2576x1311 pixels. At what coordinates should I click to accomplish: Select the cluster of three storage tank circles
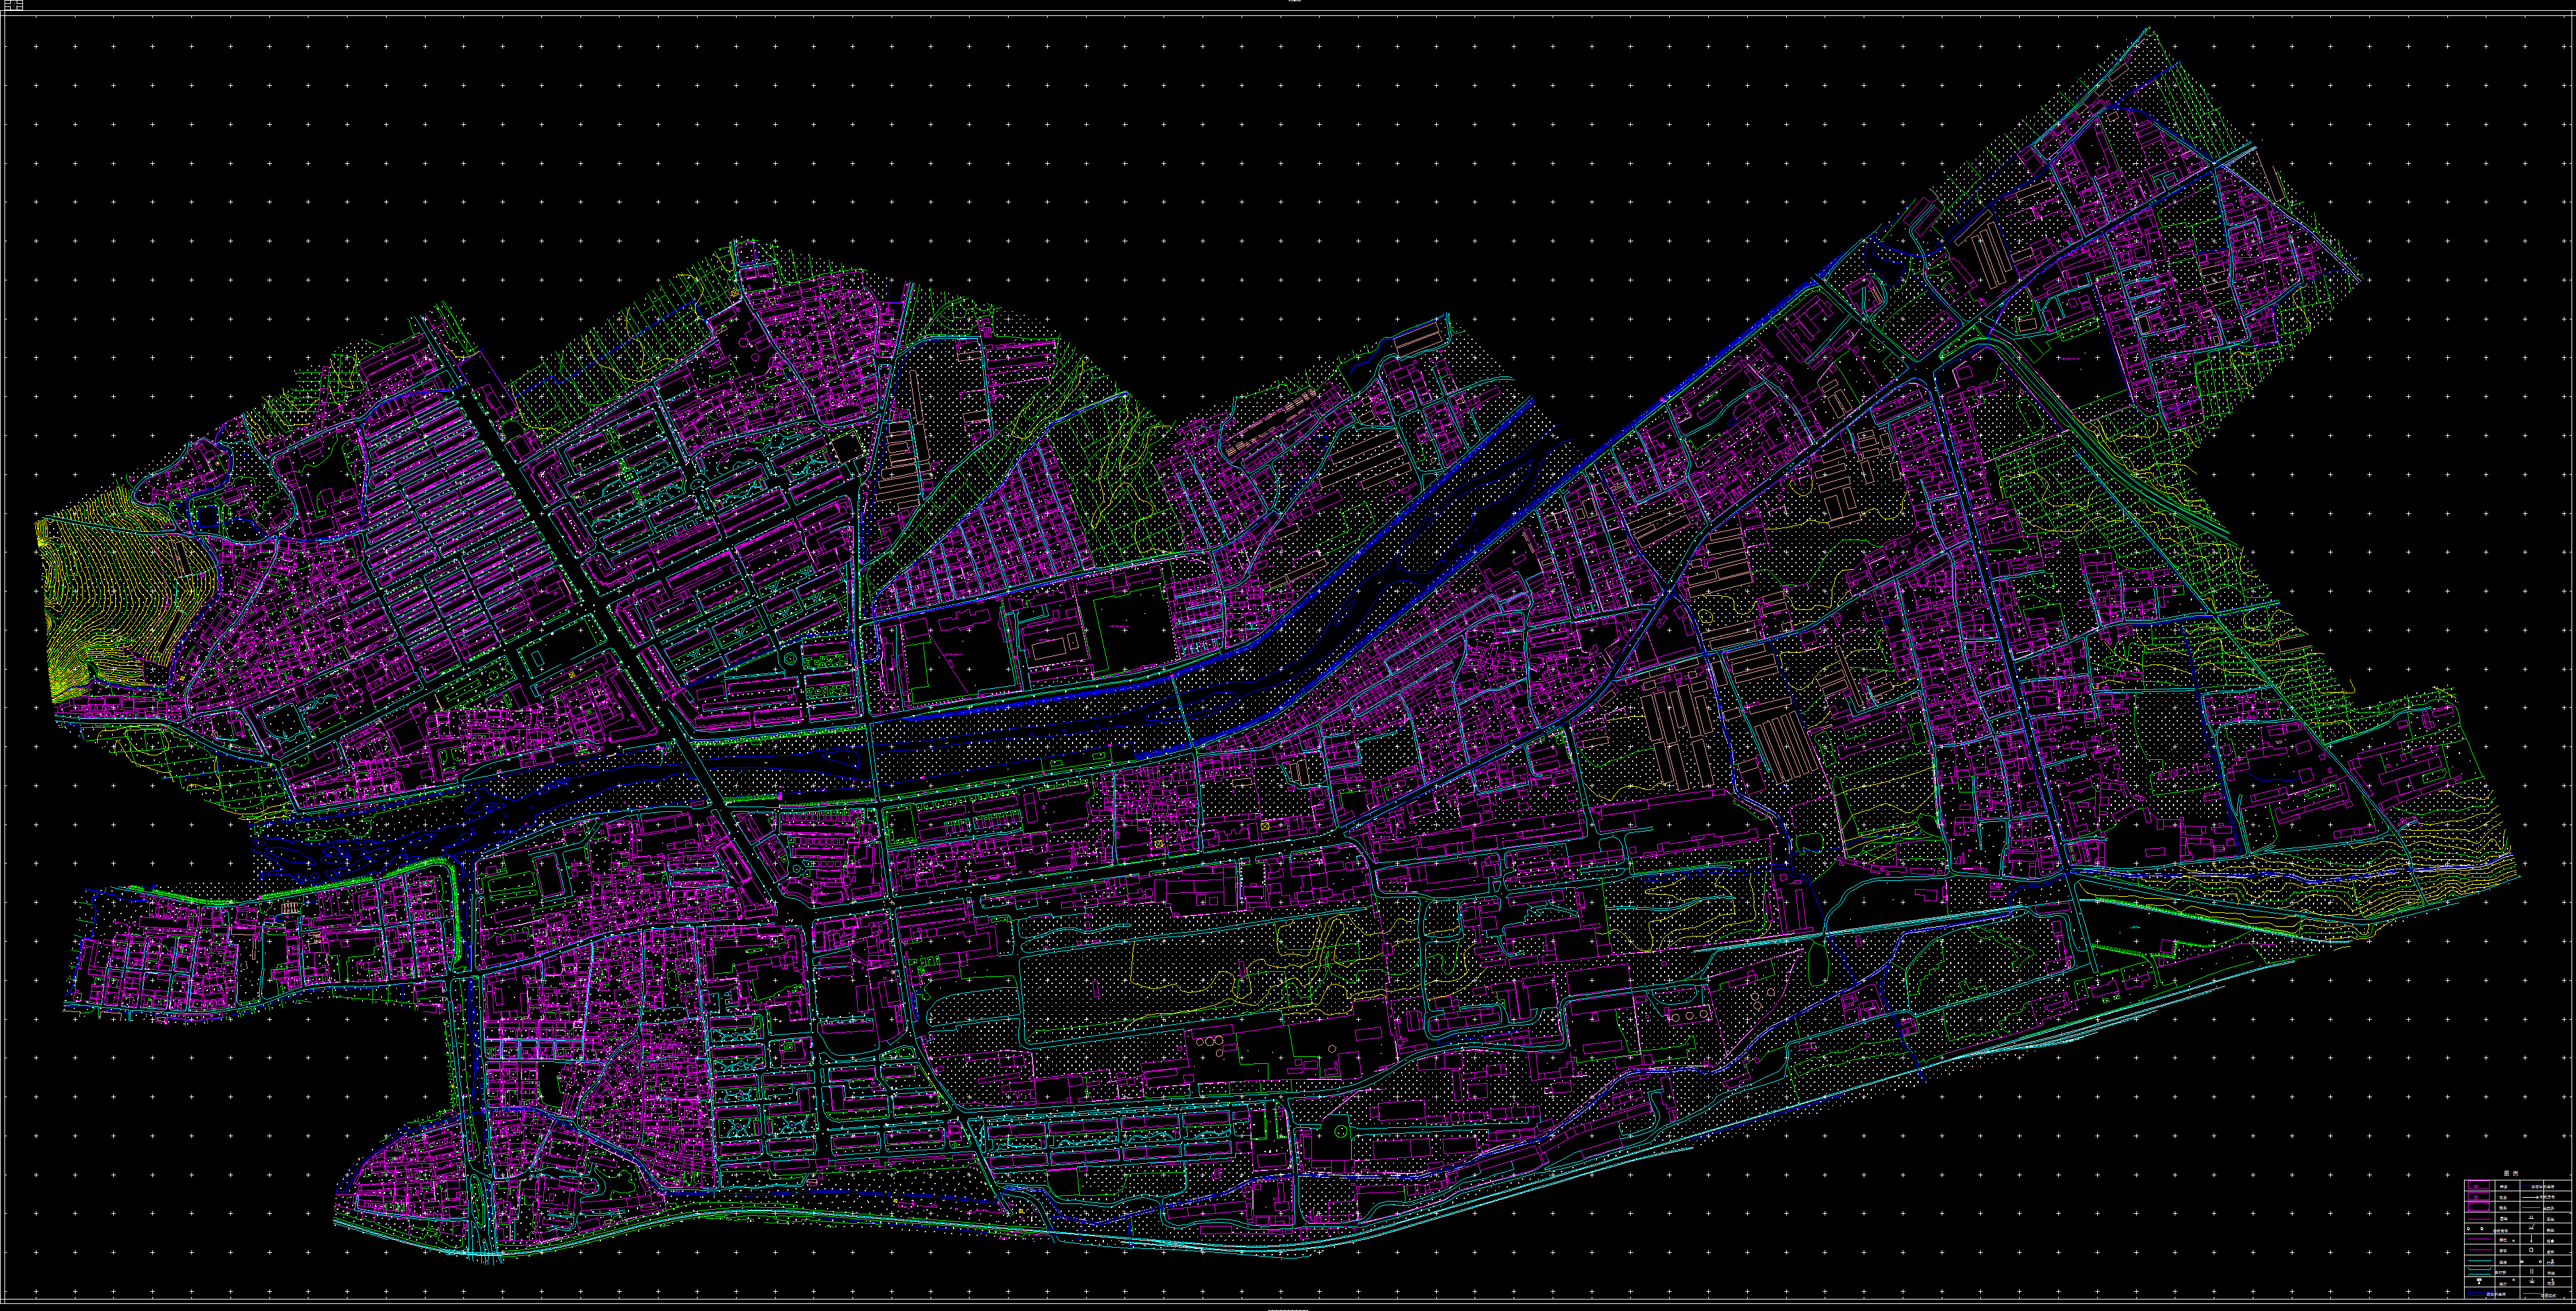(1690, 1016)
